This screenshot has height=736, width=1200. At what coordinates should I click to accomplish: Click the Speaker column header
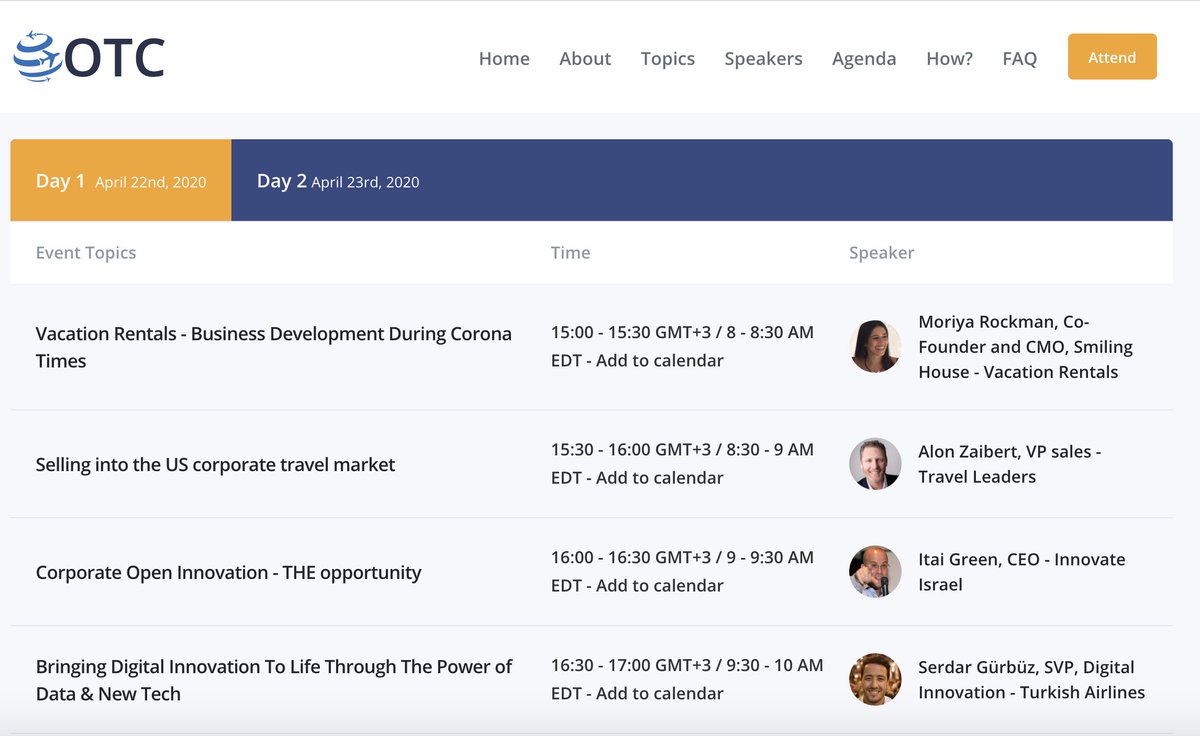881,253
